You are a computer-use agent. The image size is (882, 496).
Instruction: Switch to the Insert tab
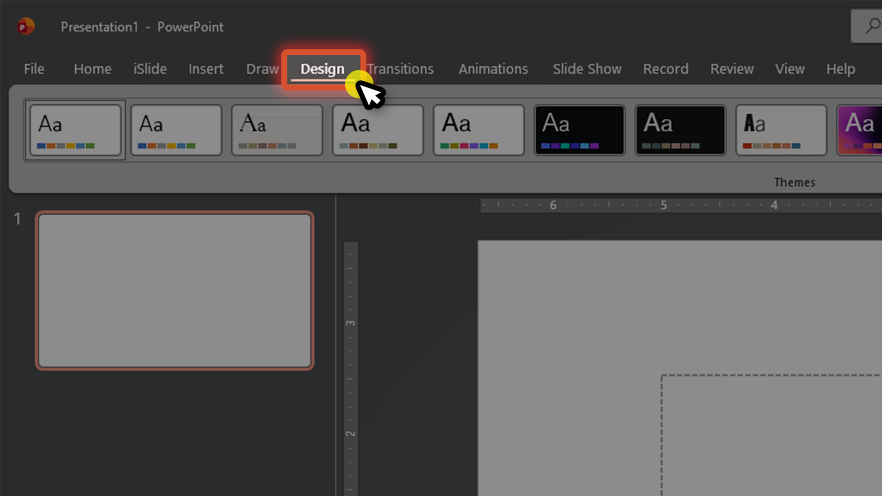pos(206,69)
